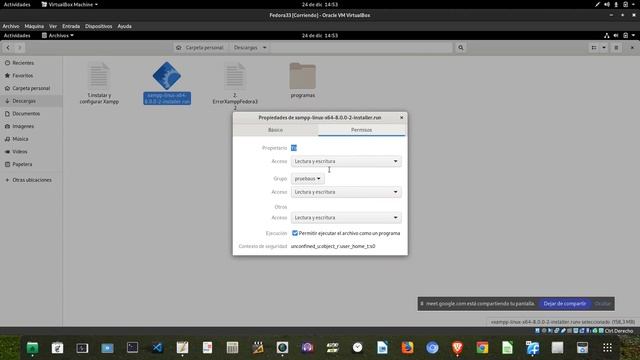The width and height of the screenshot is (640, 360).
Task: Open Vídeos in the sidebar
Action: click(x=20, y=151)
